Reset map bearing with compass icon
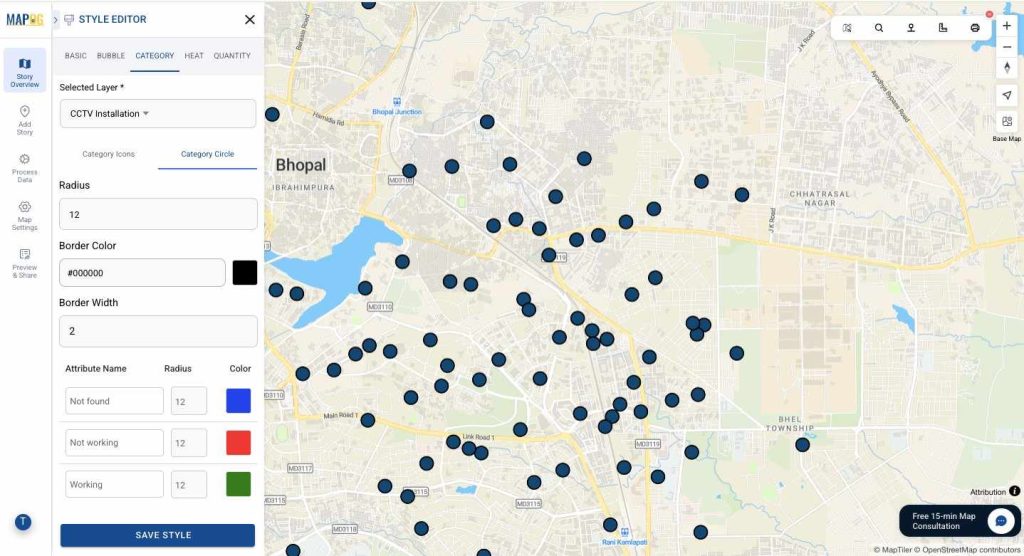Viewport: 1024px width, 556px height. 1007,67
